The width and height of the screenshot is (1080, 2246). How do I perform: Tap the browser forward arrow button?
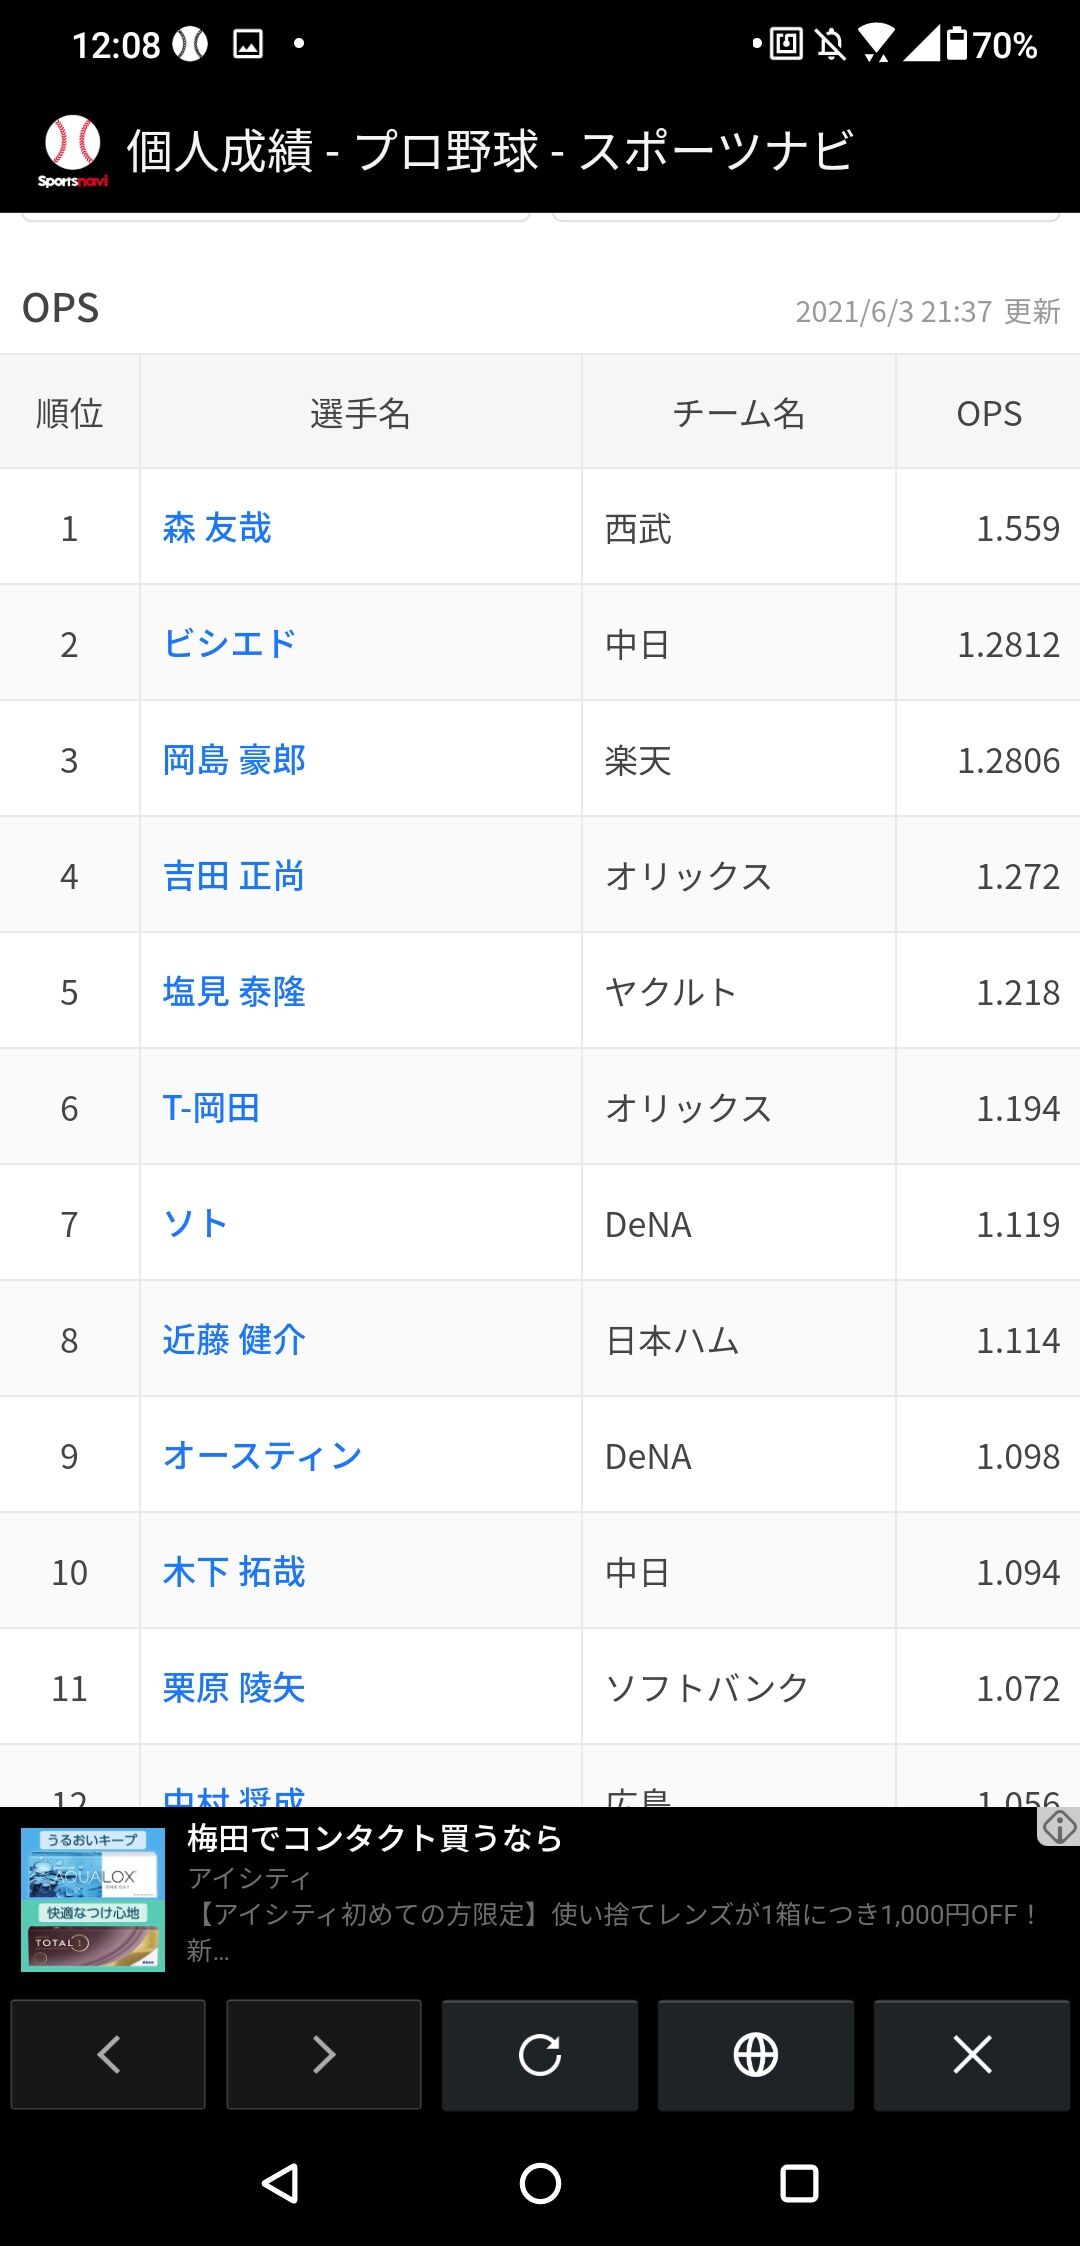tap(324, 2055)
